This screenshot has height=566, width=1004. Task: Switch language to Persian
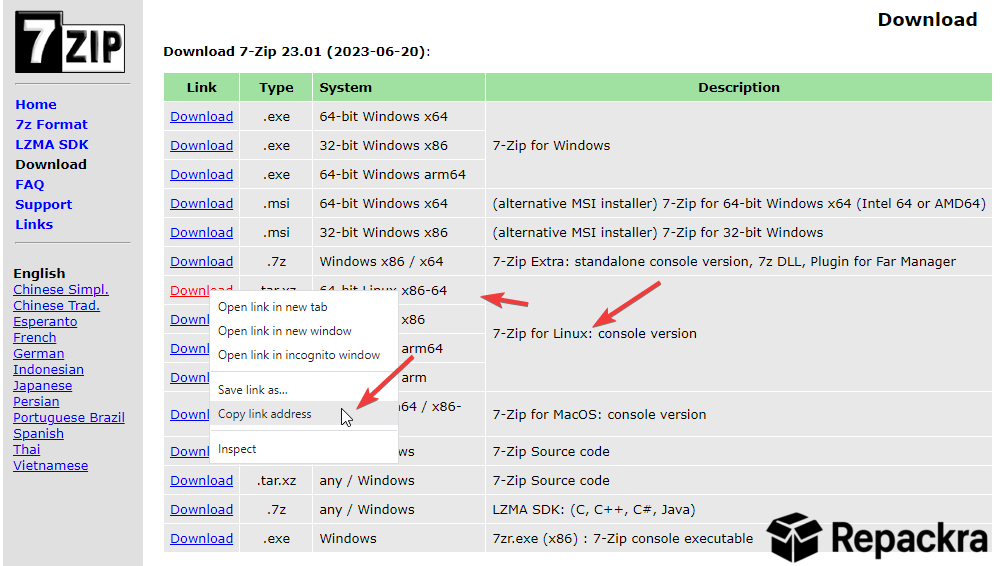pyautogui.click(x=36, y=401)
